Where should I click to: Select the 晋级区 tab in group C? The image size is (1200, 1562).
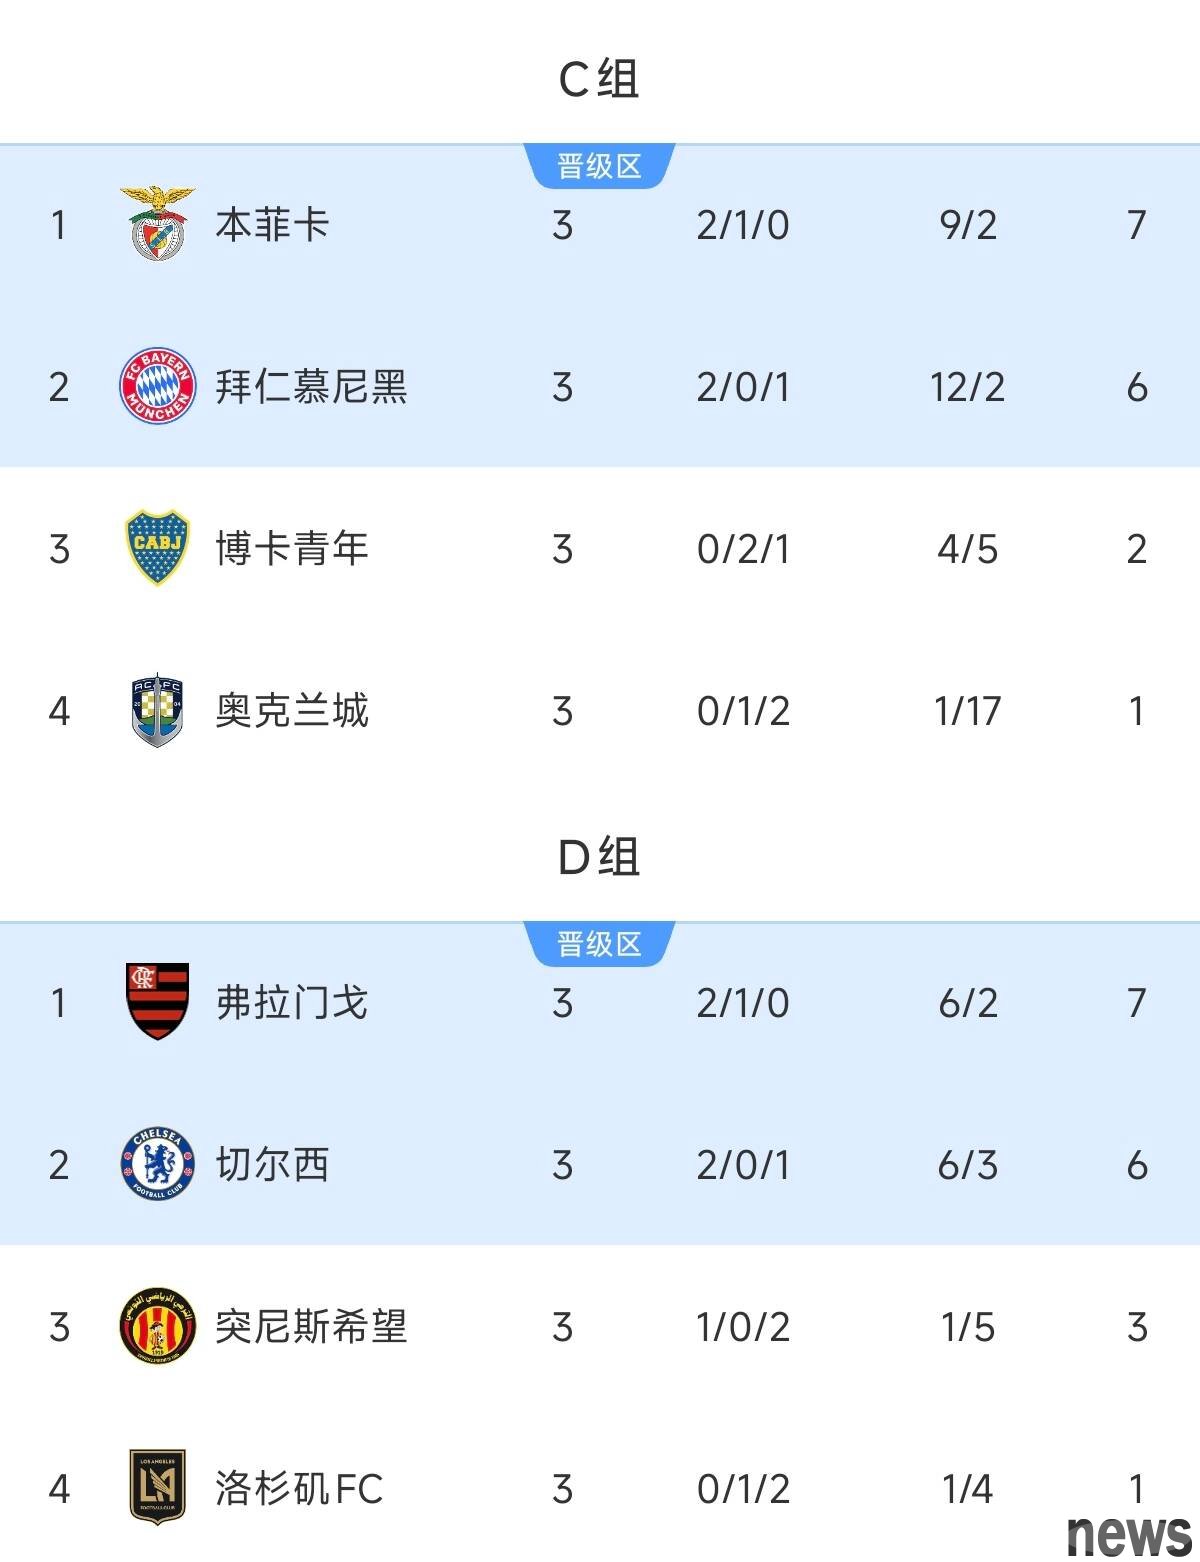pyautogui.click(x=599, y=166)
